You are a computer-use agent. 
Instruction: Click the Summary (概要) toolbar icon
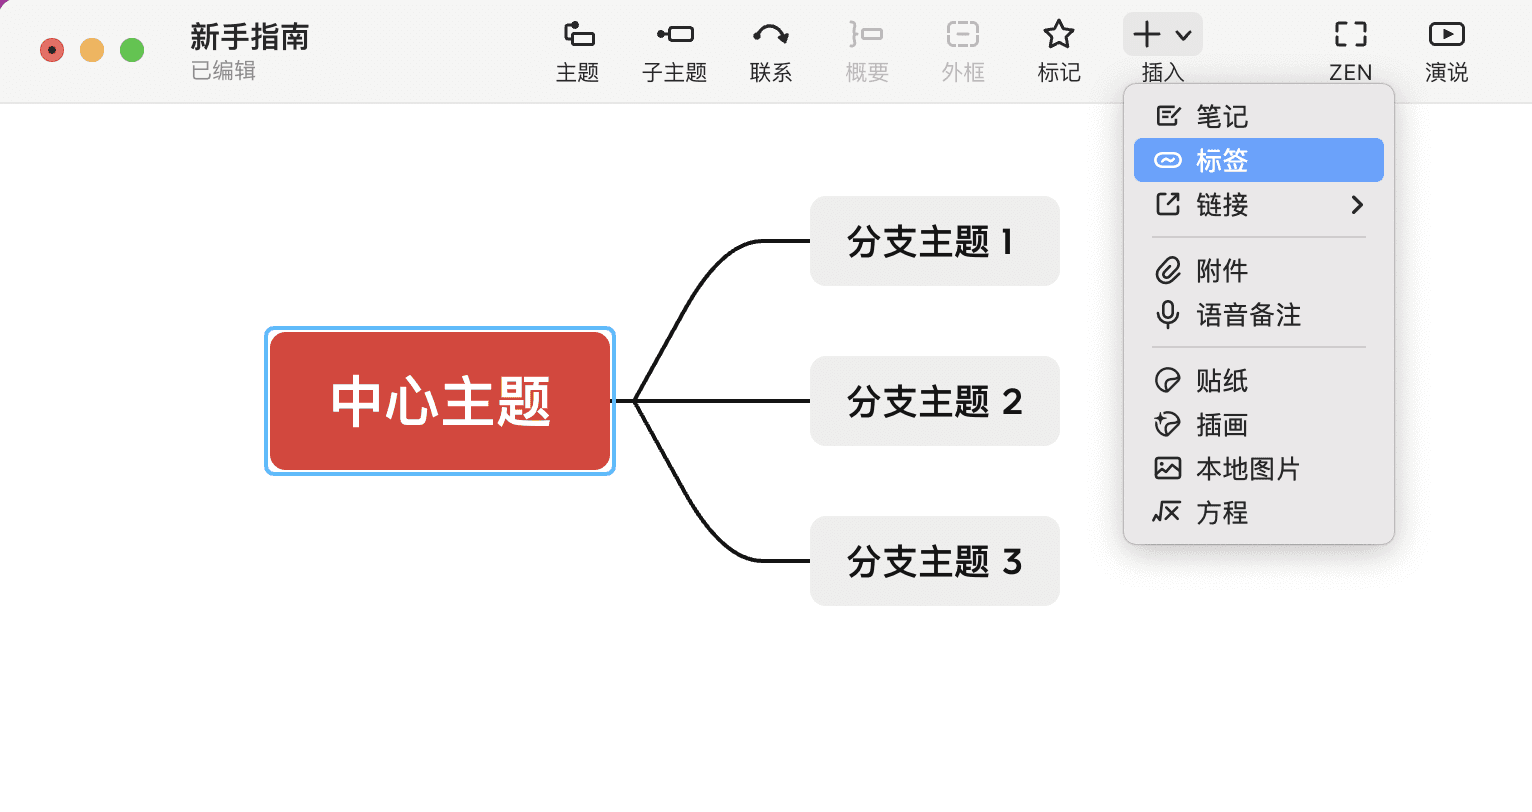pyautogui.click(x=867, y=35)
